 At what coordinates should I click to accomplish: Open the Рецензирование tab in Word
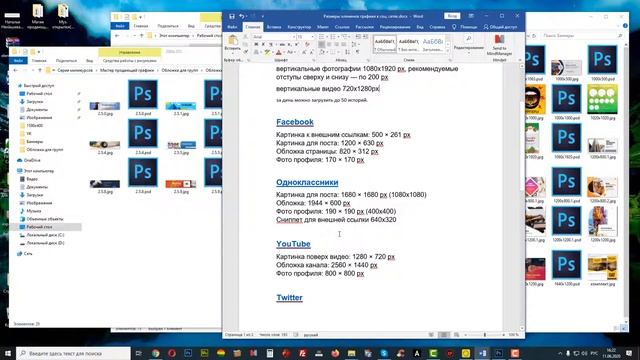tap(395, 27)
